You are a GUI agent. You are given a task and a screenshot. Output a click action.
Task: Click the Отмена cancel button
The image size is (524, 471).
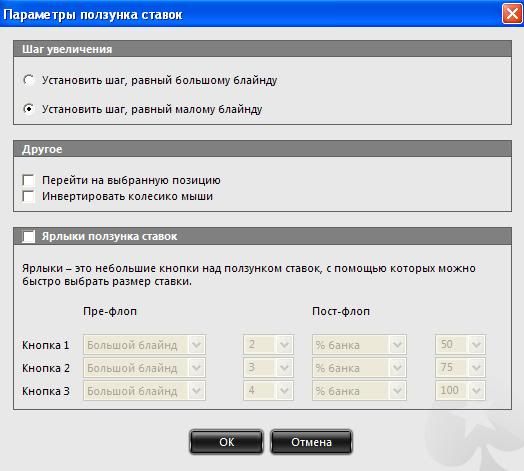click(311, 442)
